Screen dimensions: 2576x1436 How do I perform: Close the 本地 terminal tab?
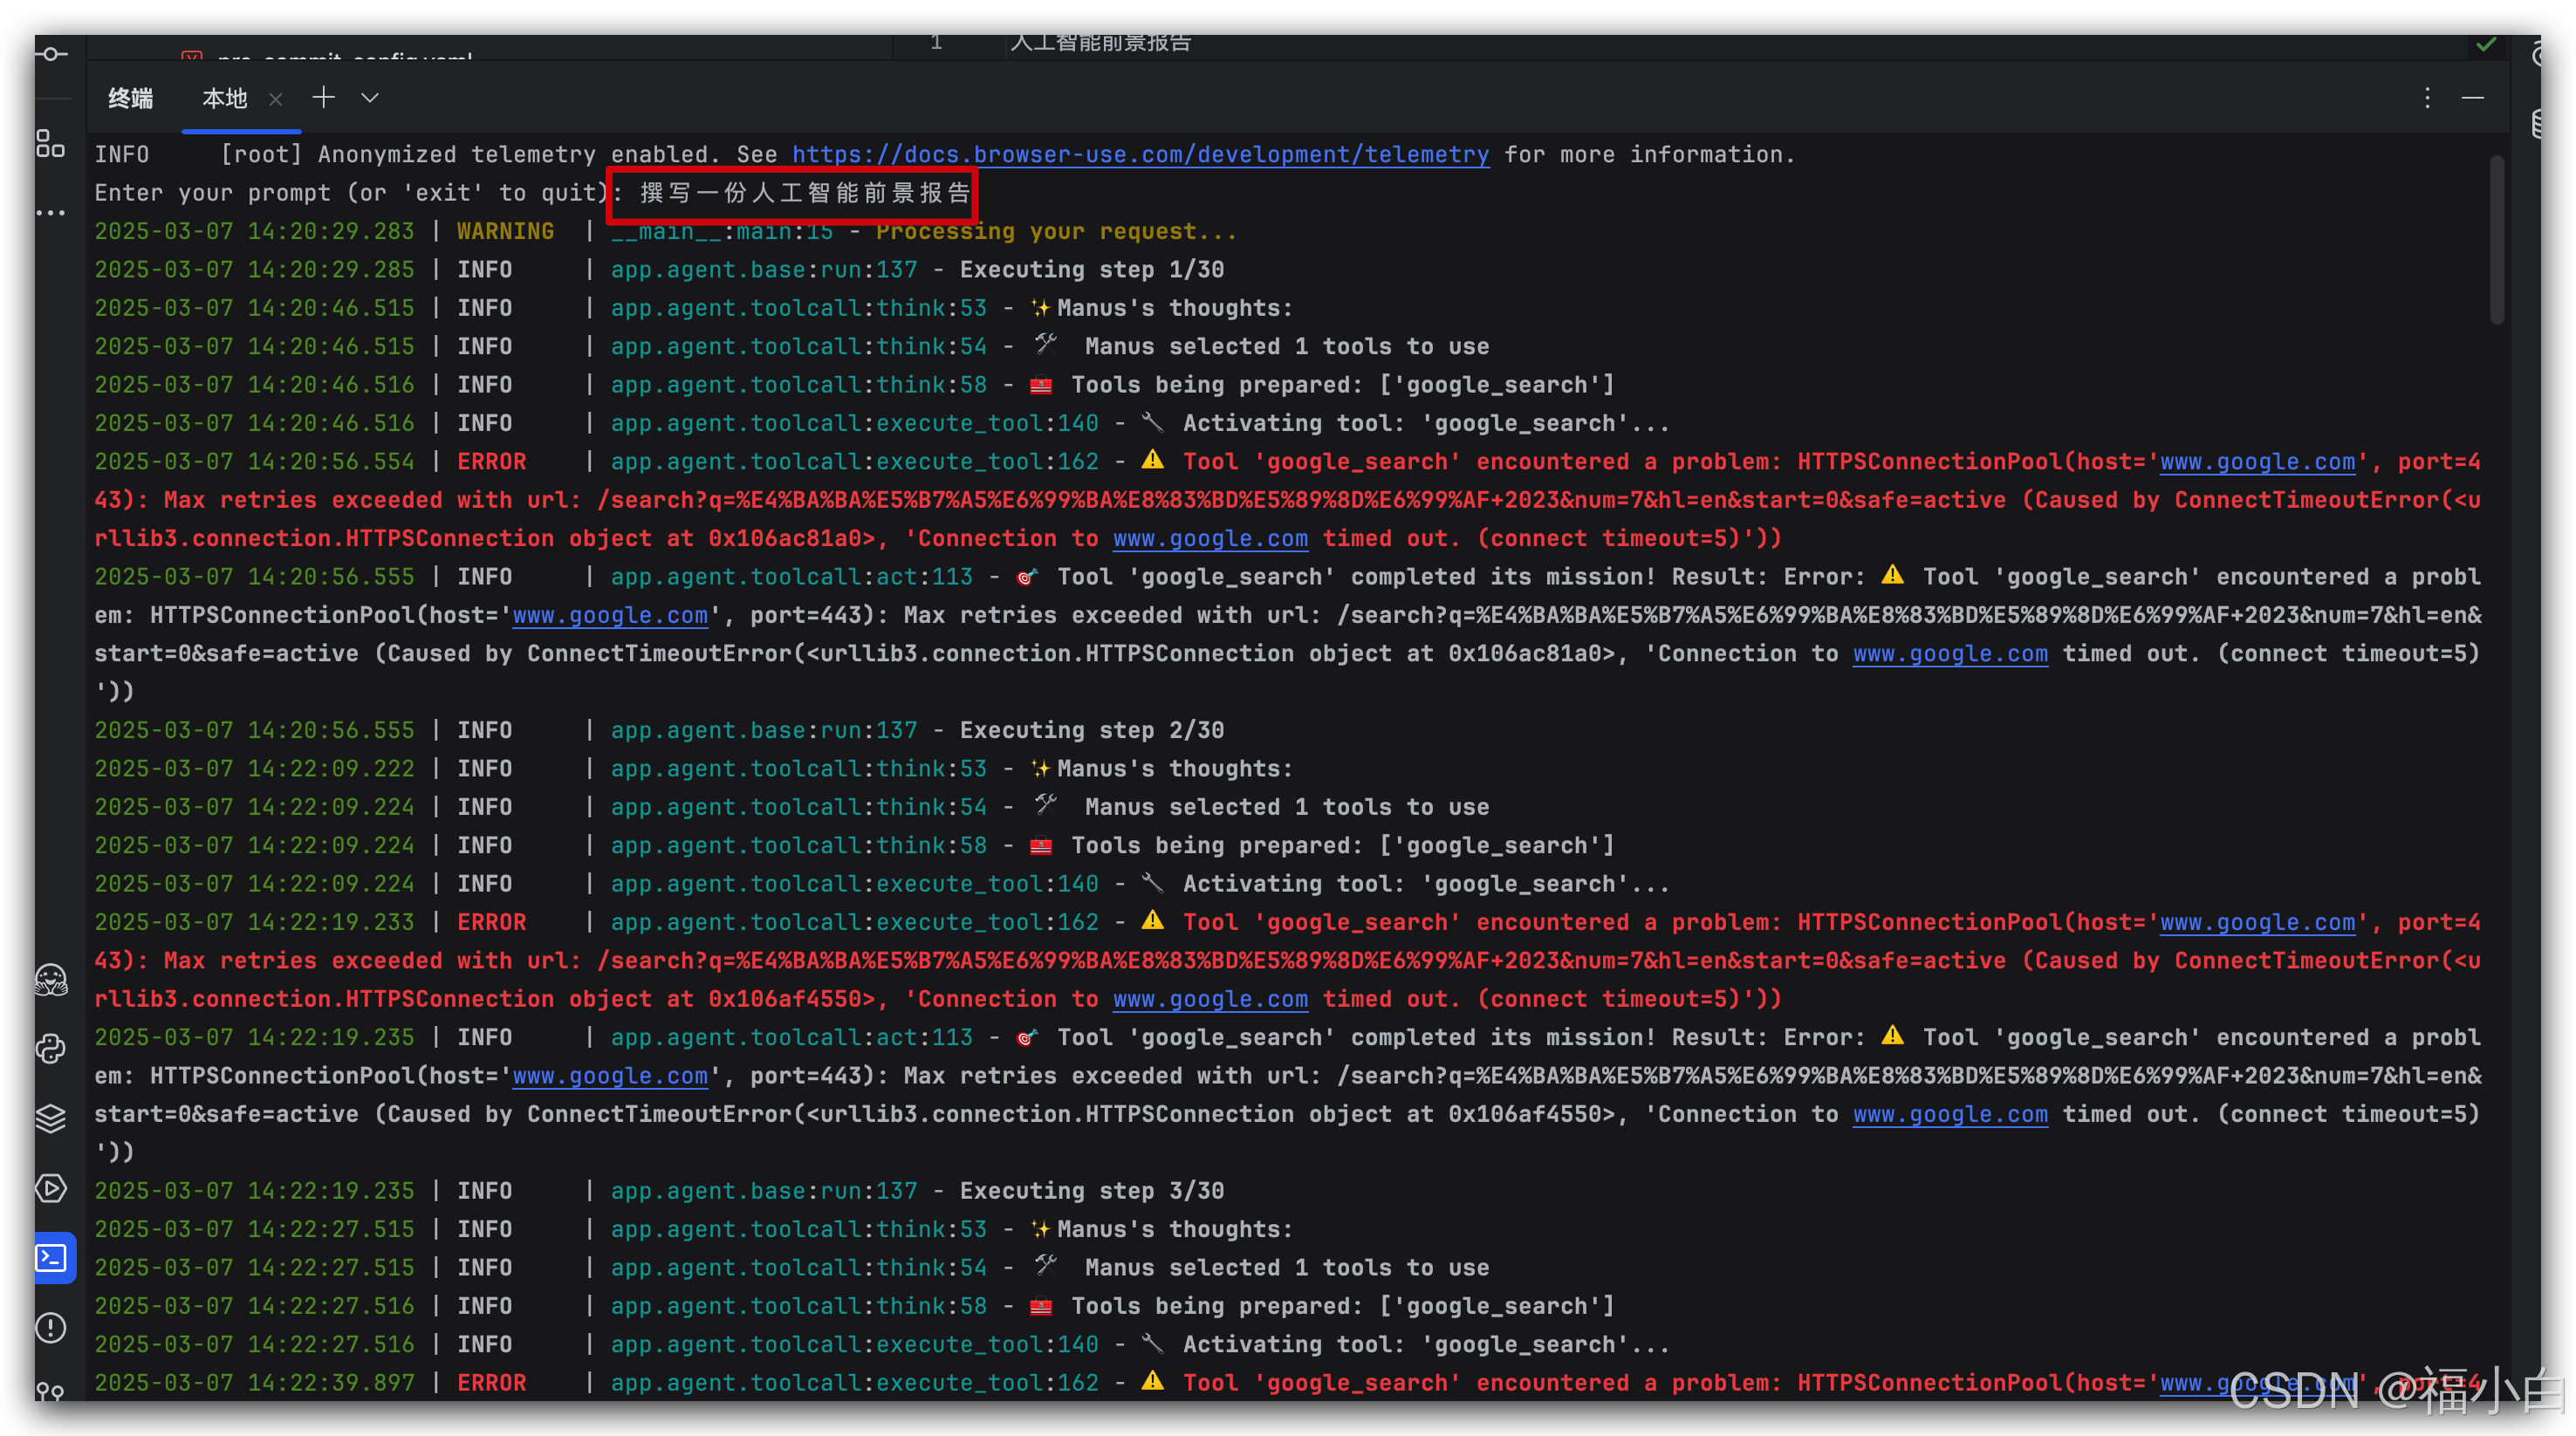[276, 99]
